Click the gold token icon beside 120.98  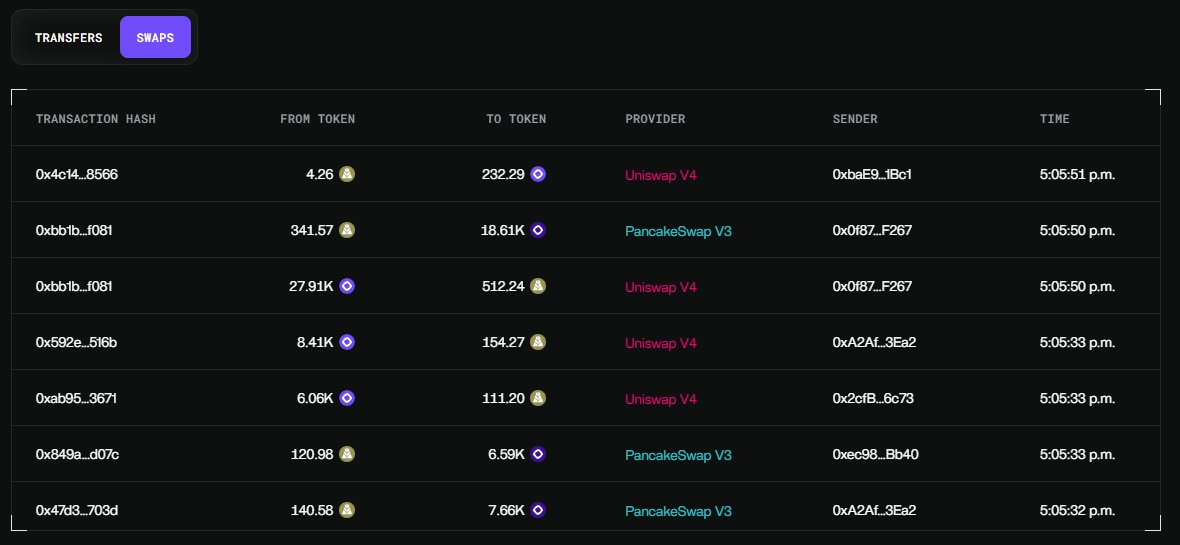(347, 454)
